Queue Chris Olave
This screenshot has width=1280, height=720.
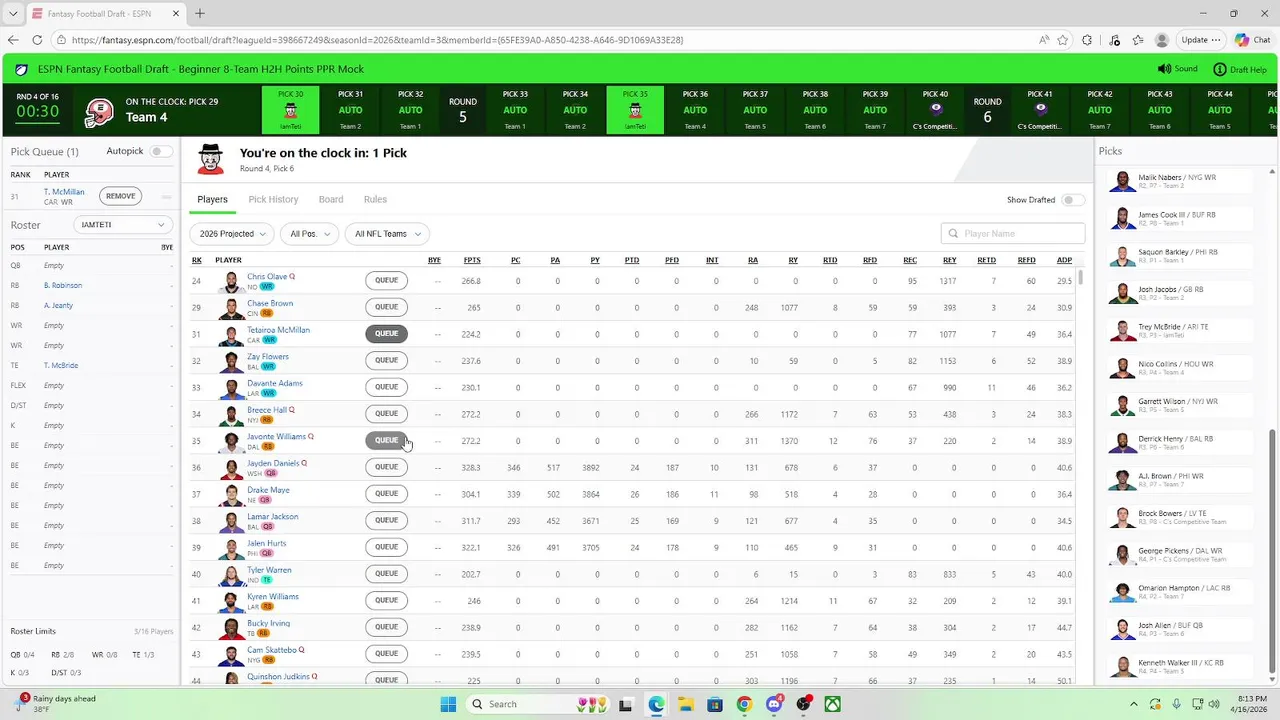[386, 281]
